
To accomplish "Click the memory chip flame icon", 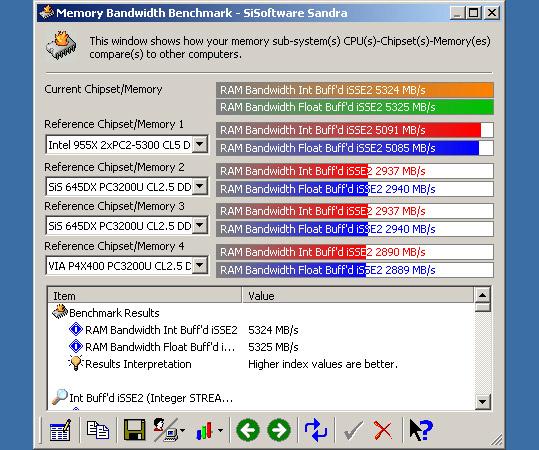I will point(61,45).
